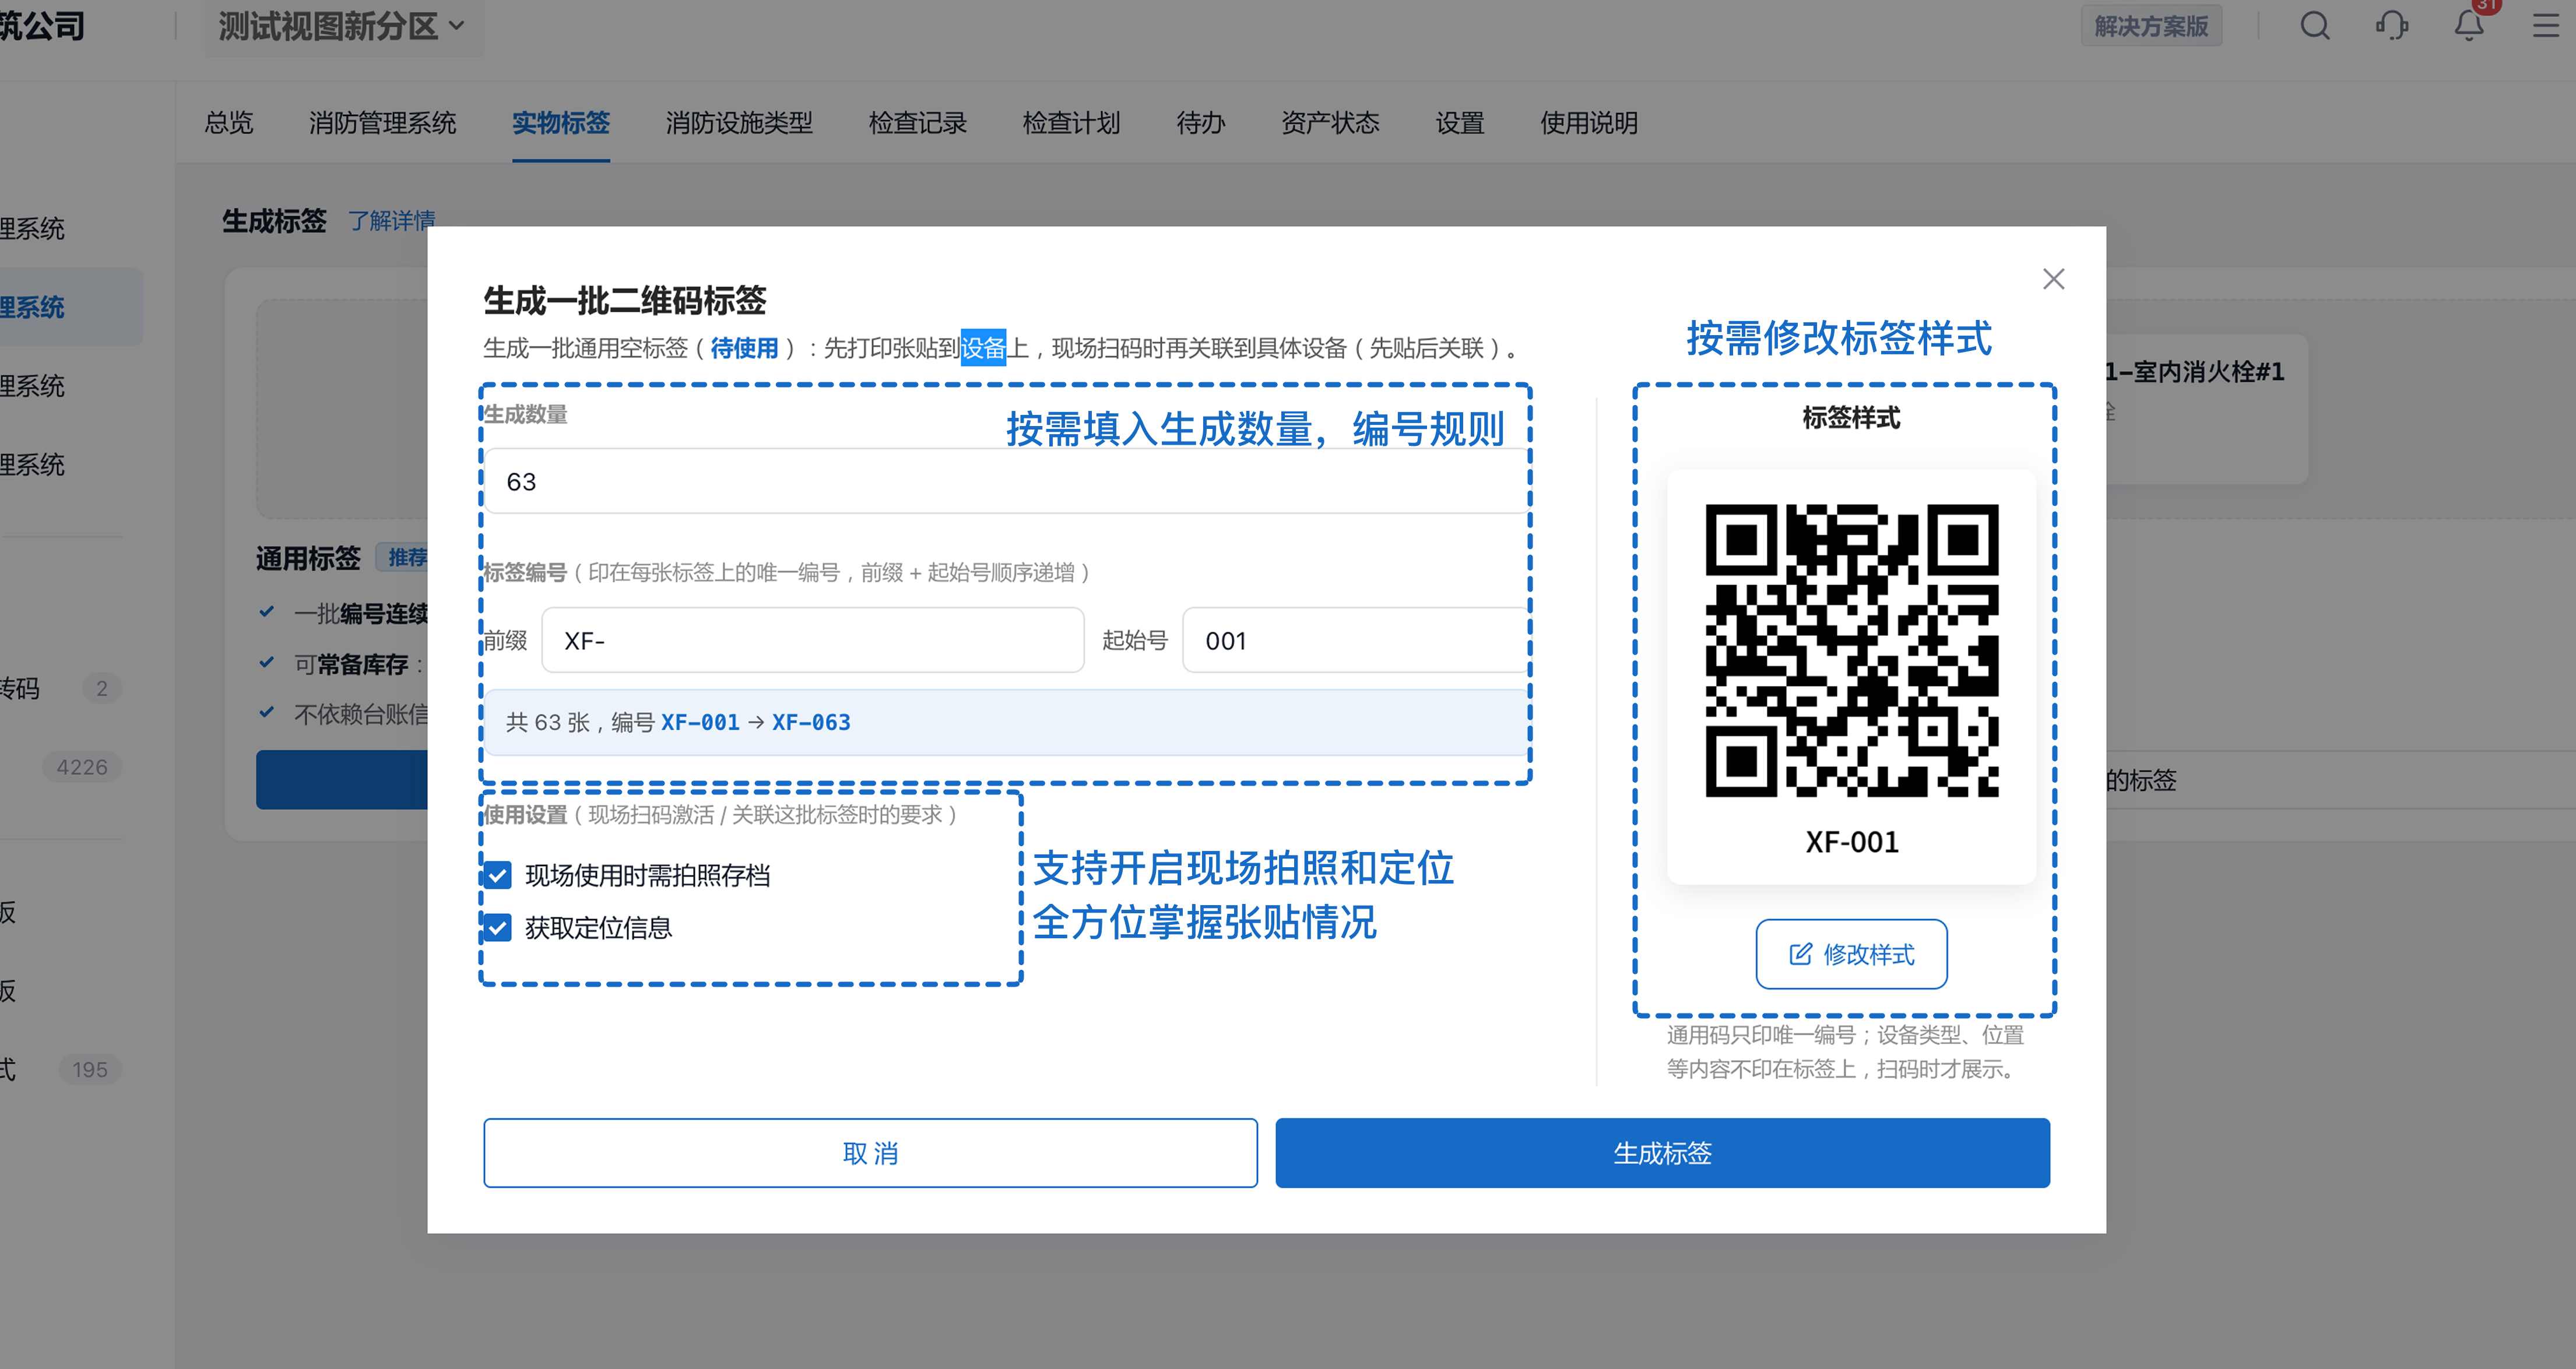Open the 设置 tab
Screen dimensions: 2576x1369
tap(1460, 123)
